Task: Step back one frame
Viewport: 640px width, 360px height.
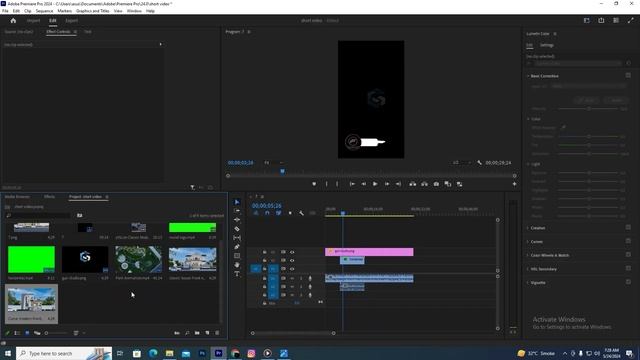Action: pyautogui.click(x=363, y=184)
